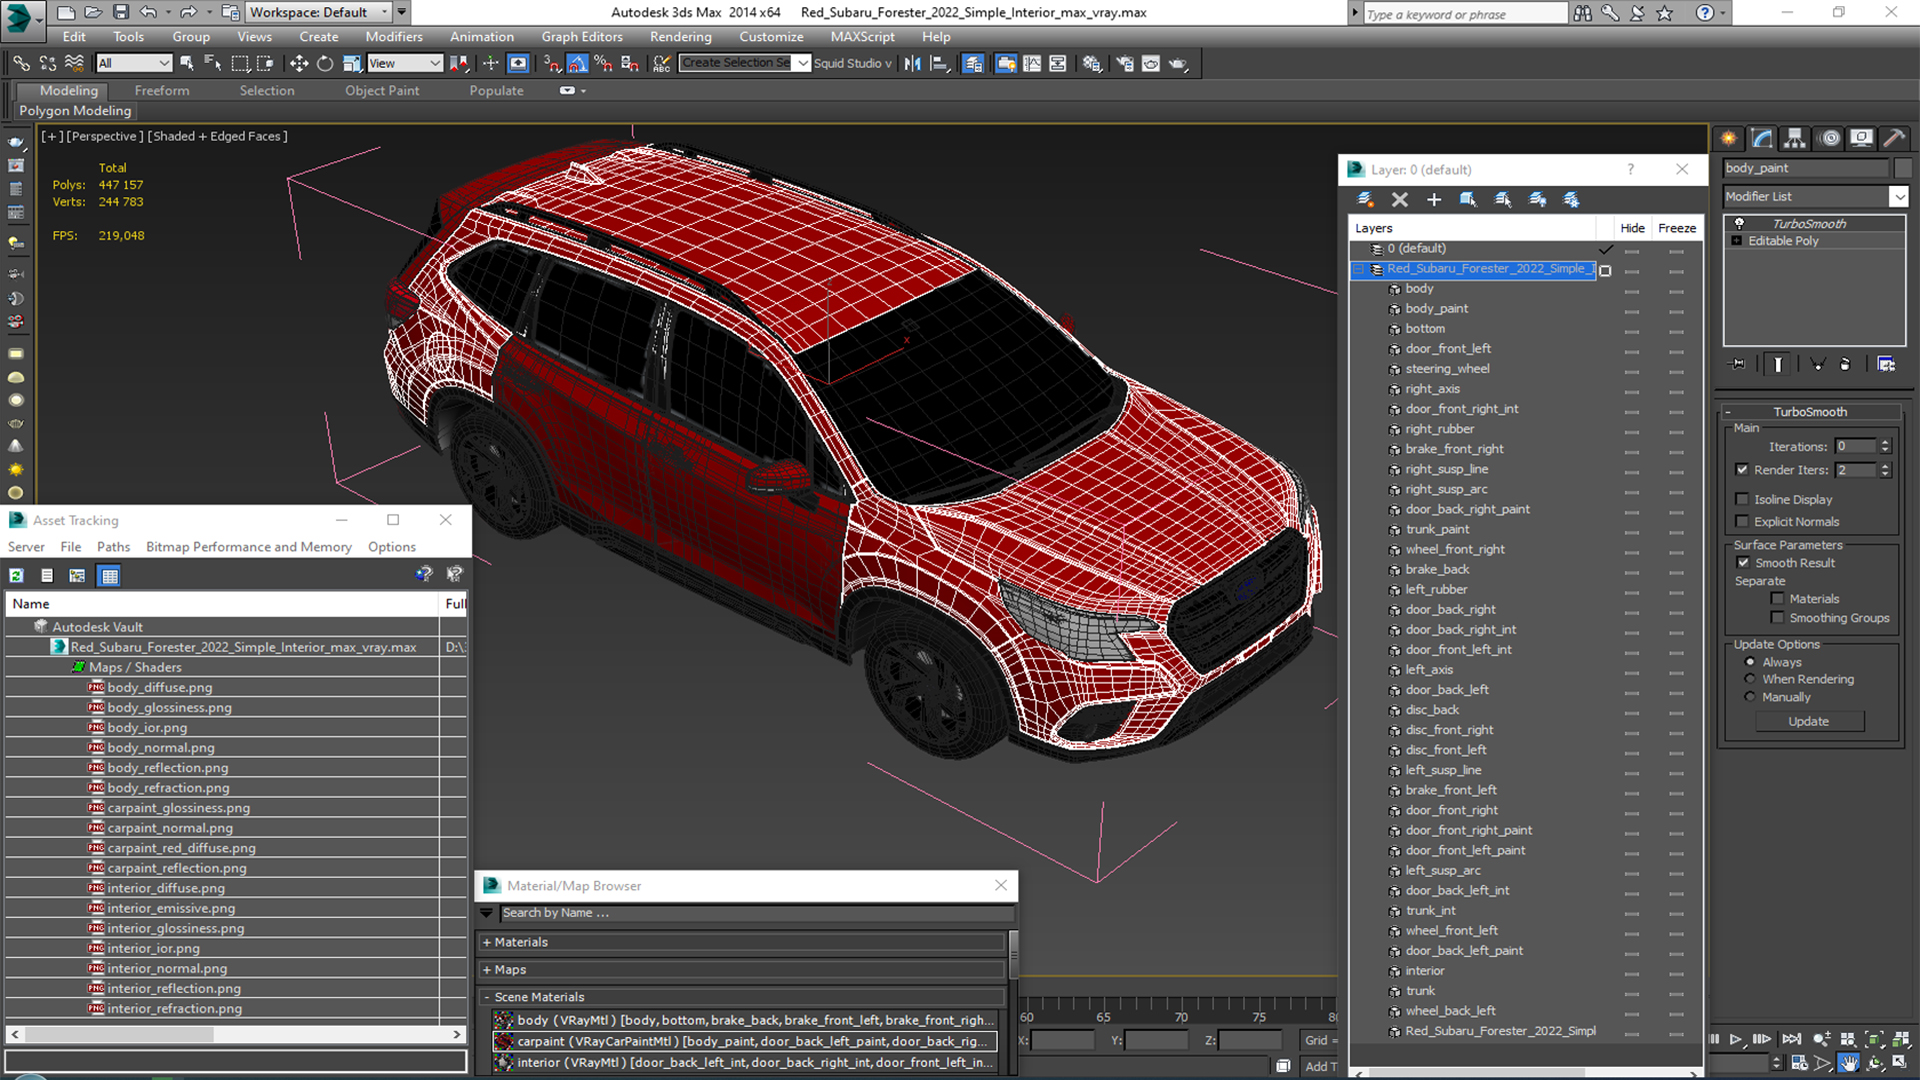Expand the Materials group in Material Browser
Viewport: 1920px width, 1080px height.
pos(486,942)
